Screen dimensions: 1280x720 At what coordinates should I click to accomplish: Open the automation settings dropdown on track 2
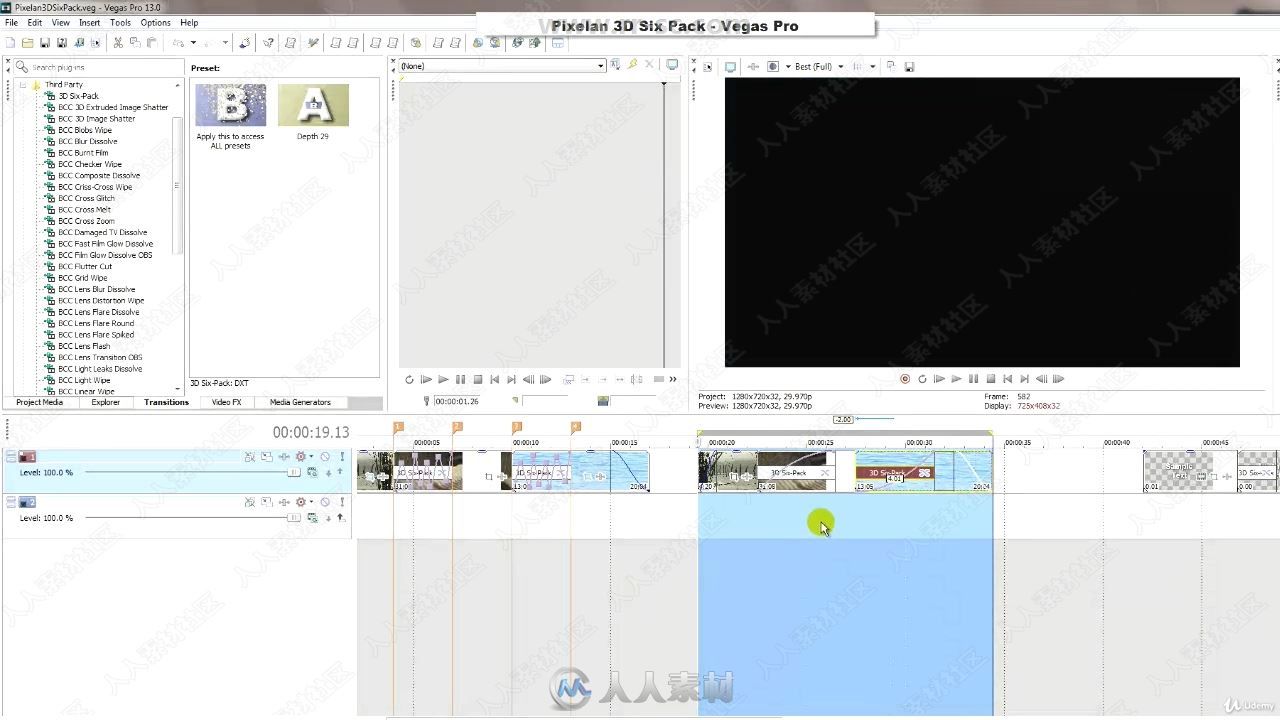point(311,502)
